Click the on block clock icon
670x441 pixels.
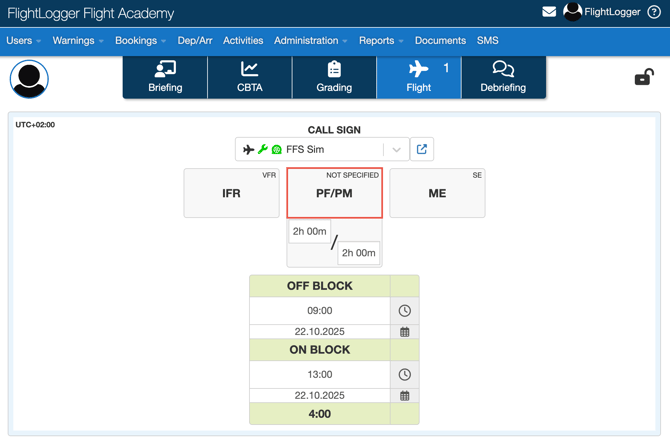coord(405,374)
